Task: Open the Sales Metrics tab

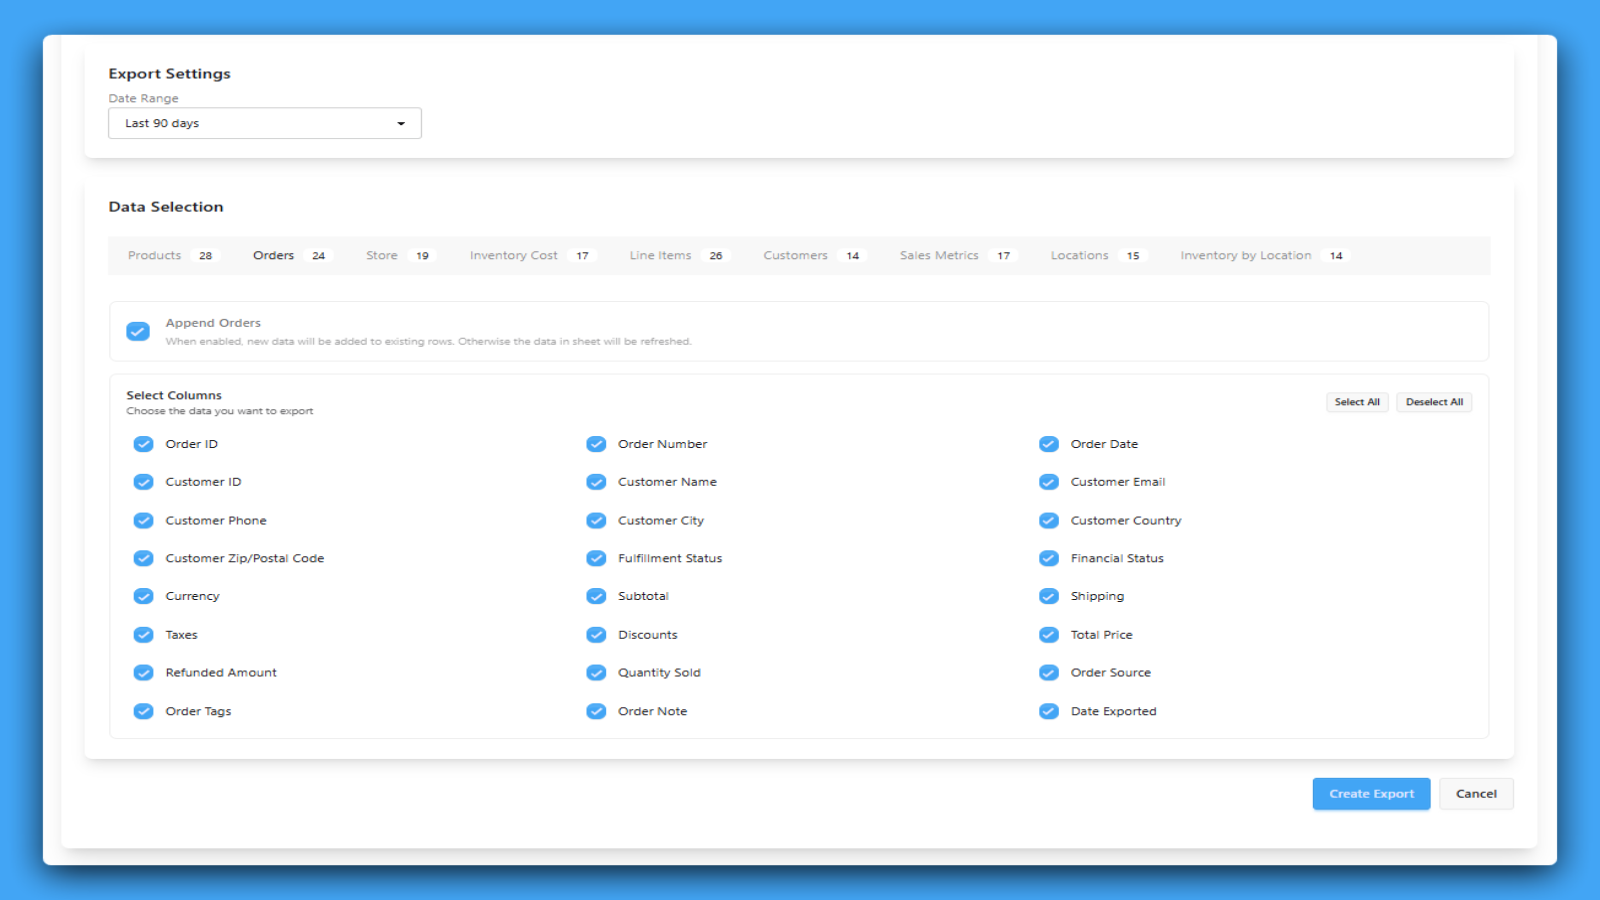Action: (938, 255)
